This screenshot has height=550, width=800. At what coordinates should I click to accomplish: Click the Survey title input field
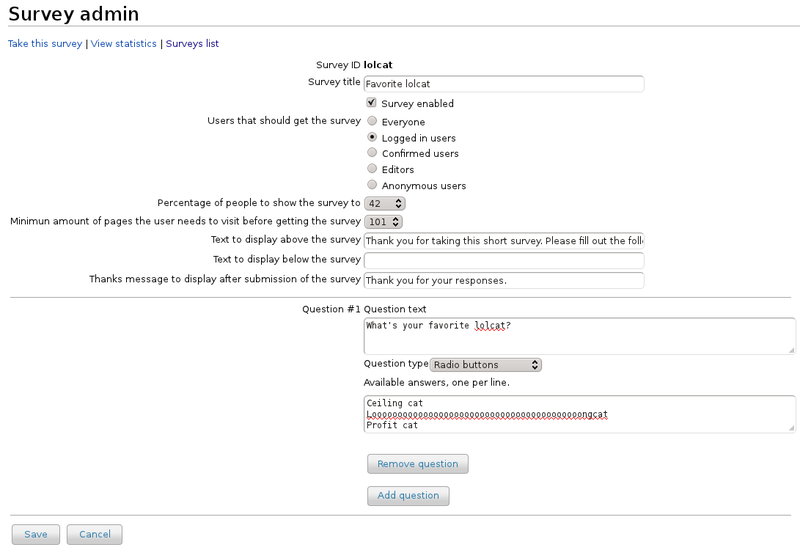504,84
